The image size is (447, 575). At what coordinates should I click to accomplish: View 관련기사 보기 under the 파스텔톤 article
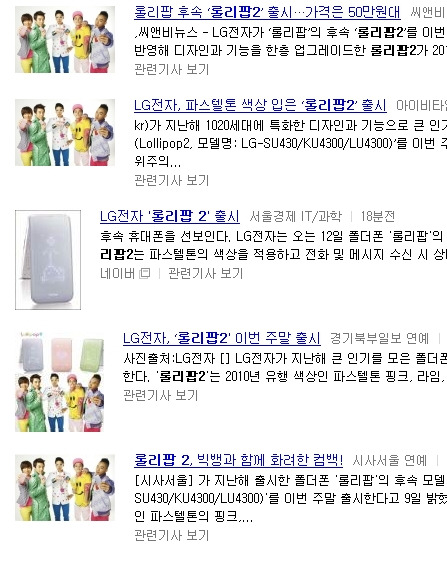pyautogui.click(x=172, y=180)
